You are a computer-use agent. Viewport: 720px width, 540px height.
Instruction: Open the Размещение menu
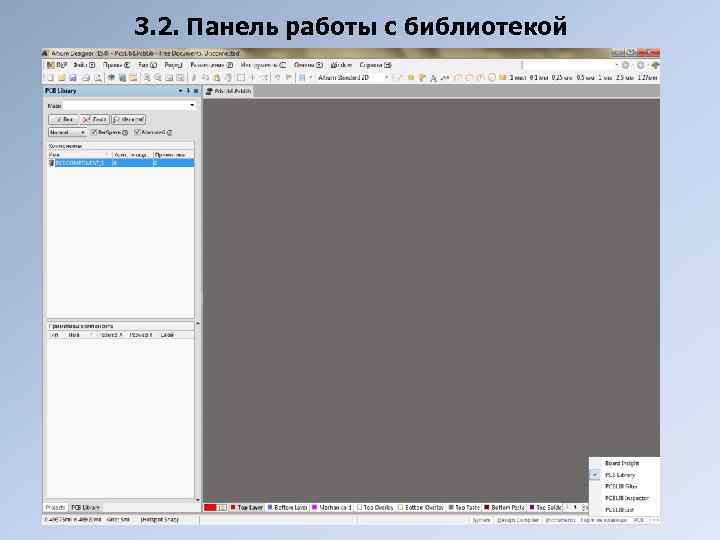[x=211, y=65]
